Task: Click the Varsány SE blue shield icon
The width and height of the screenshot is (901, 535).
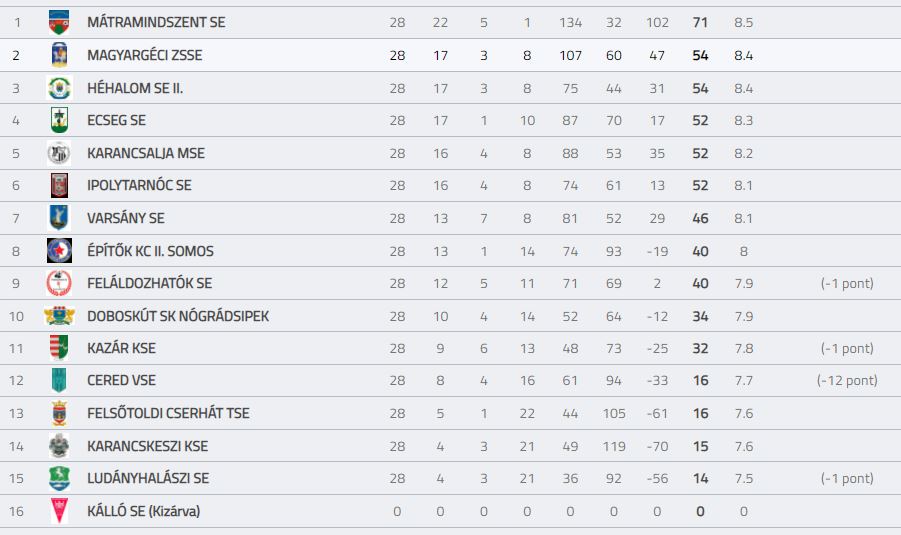Action: 59,218
